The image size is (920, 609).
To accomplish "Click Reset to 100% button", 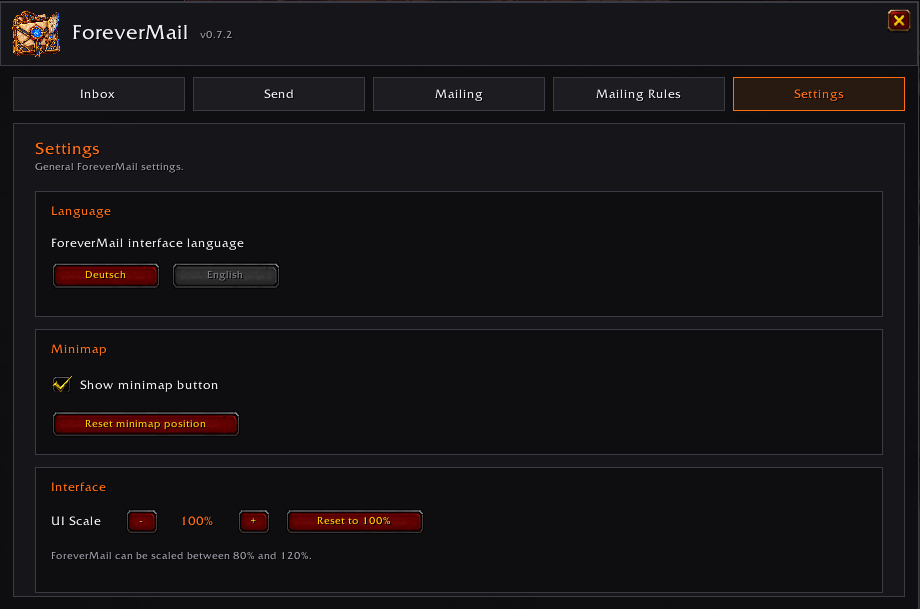I will (x=354, y=521).
